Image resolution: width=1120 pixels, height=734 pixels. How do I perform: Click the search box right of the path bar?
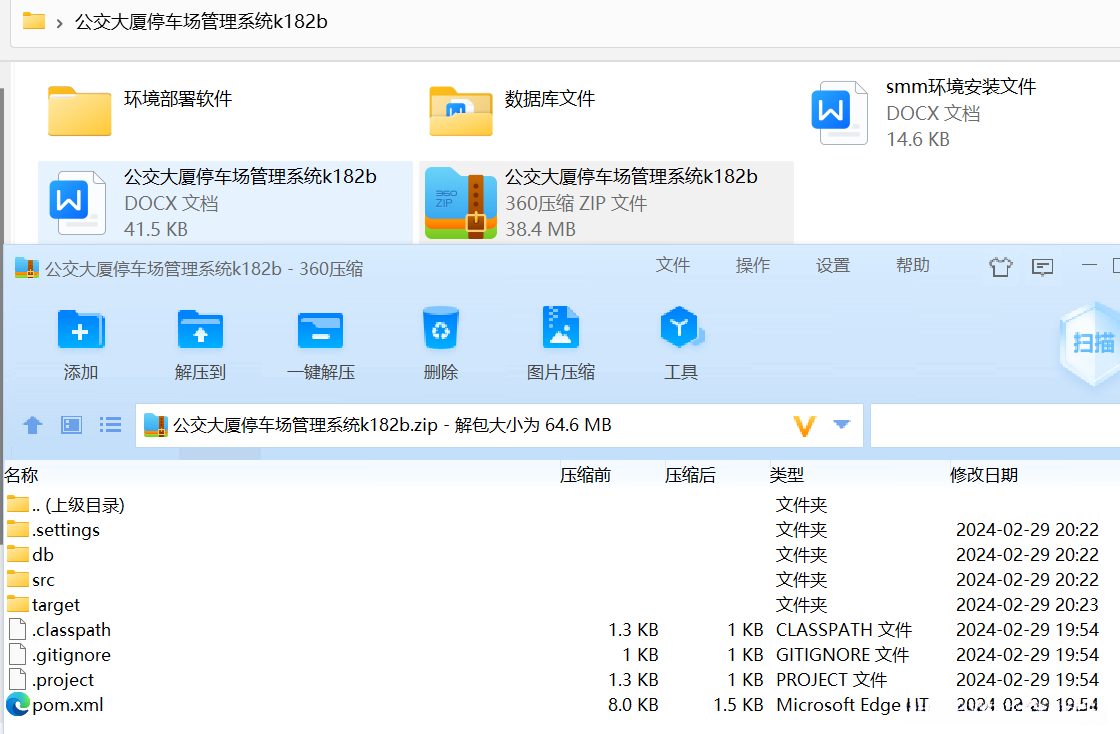coord(995,425)
